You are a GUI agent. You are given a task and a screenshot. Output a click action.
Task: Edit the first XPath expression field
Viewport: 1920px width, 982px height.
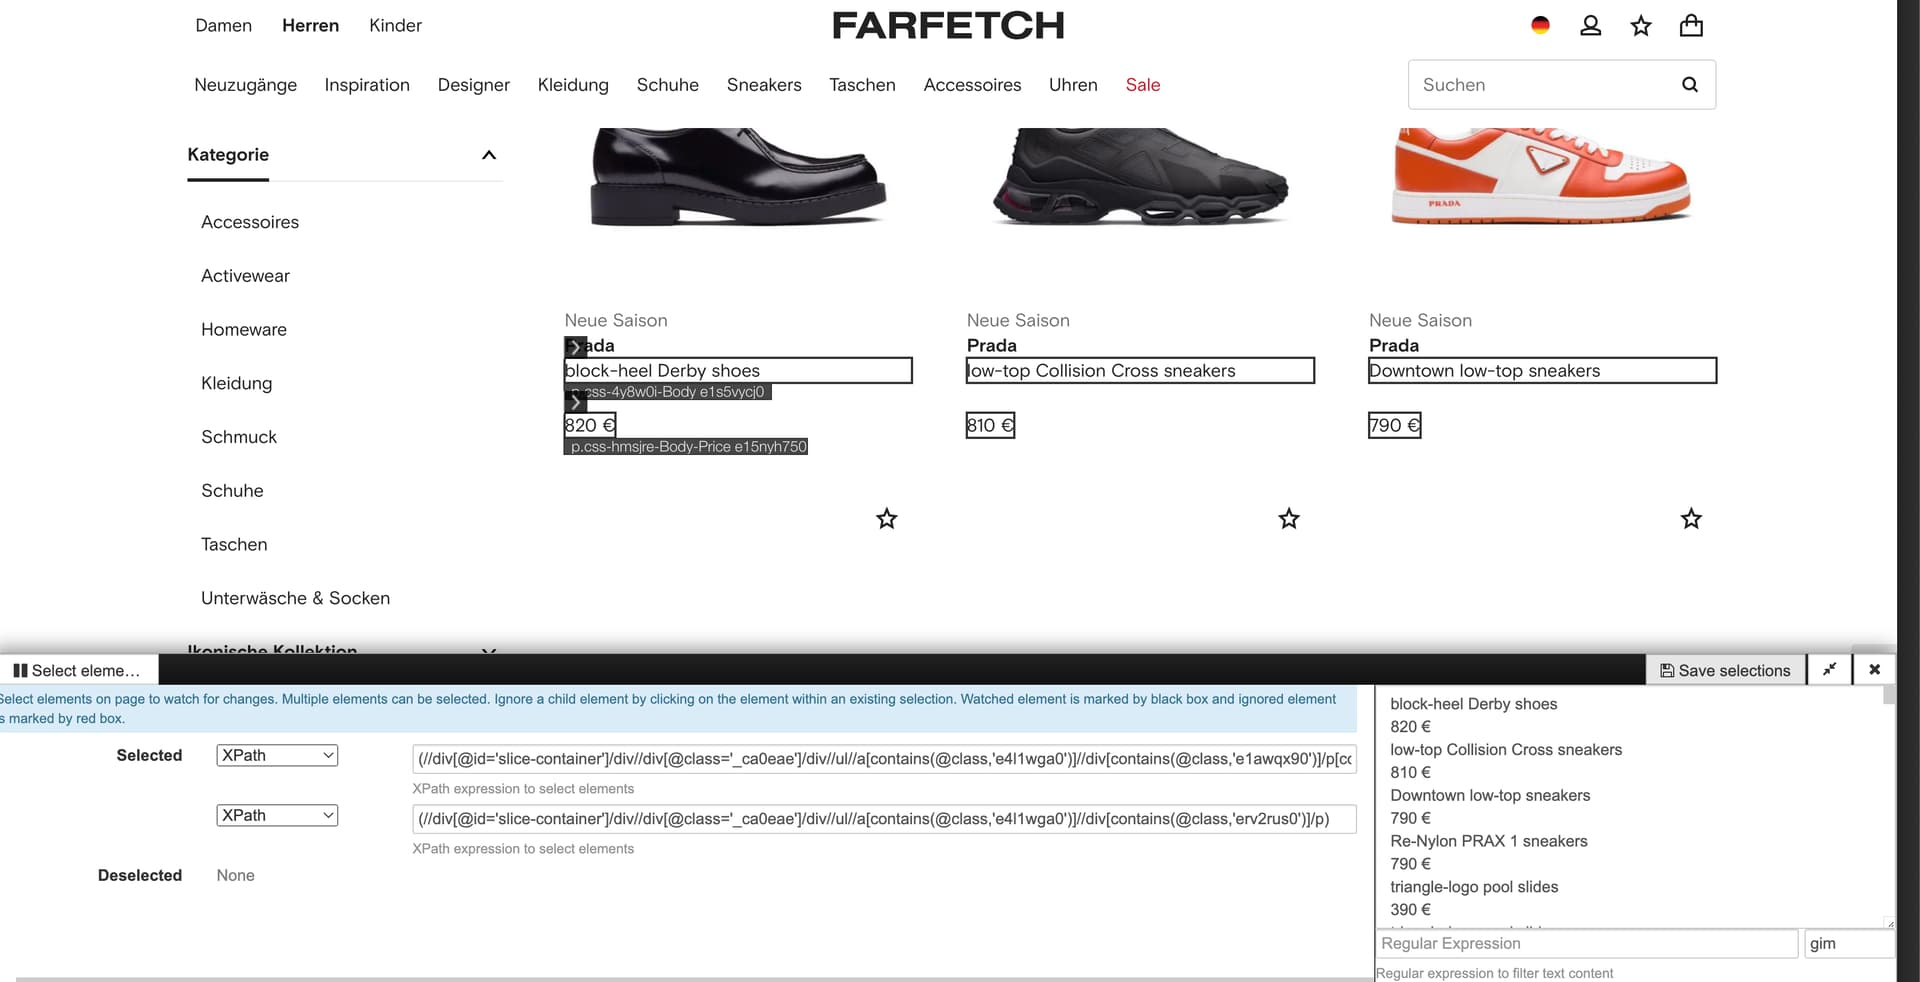(x=884, y=759)
